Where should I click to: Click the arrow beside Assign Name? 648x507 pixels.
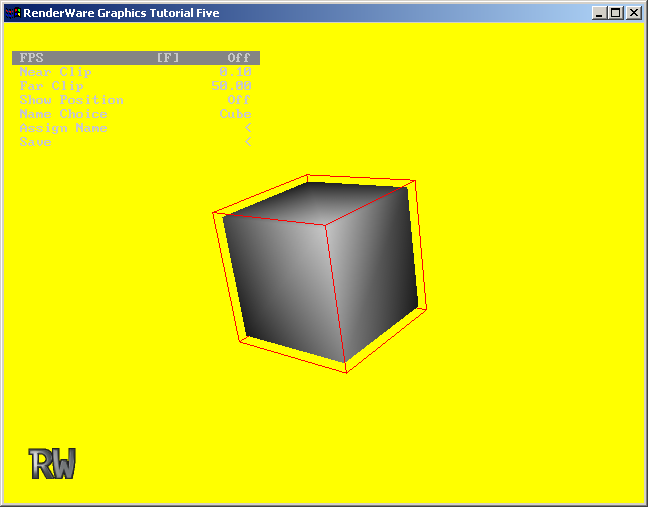[x=248, y=128]
